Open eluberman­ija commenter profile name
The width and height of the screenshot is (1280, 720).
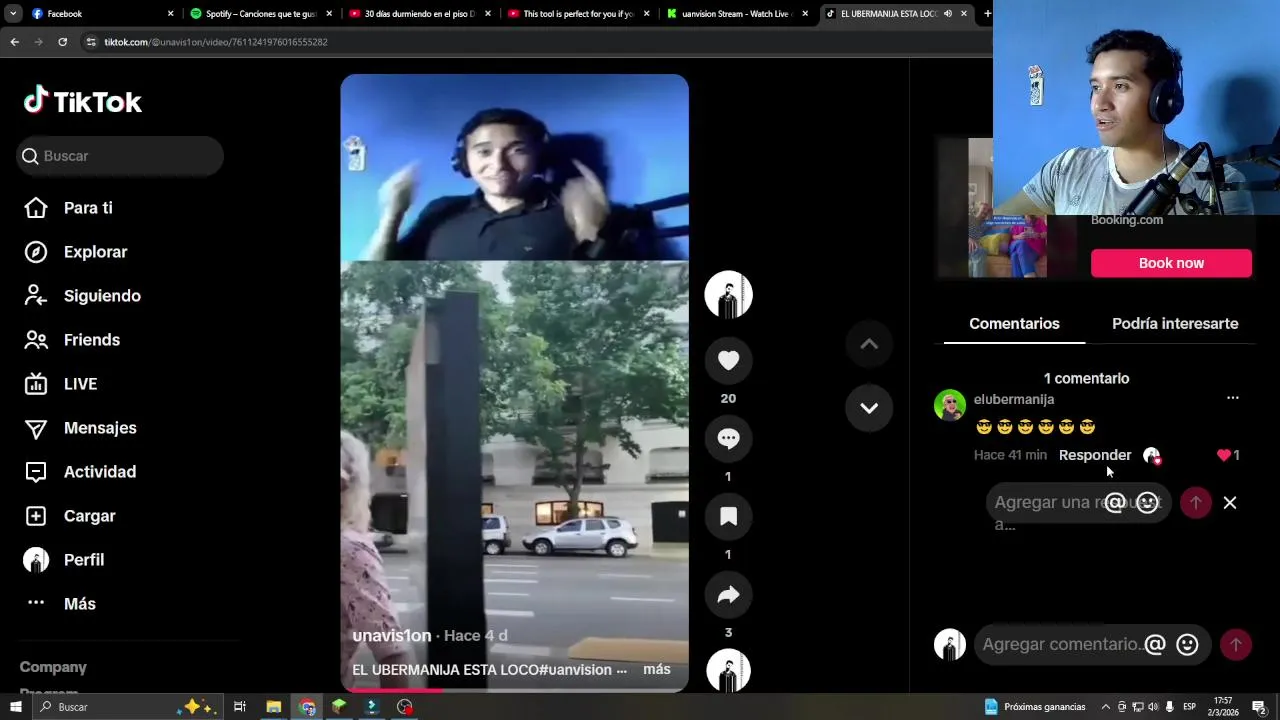pyautogui.click(x=1014, y=399)
